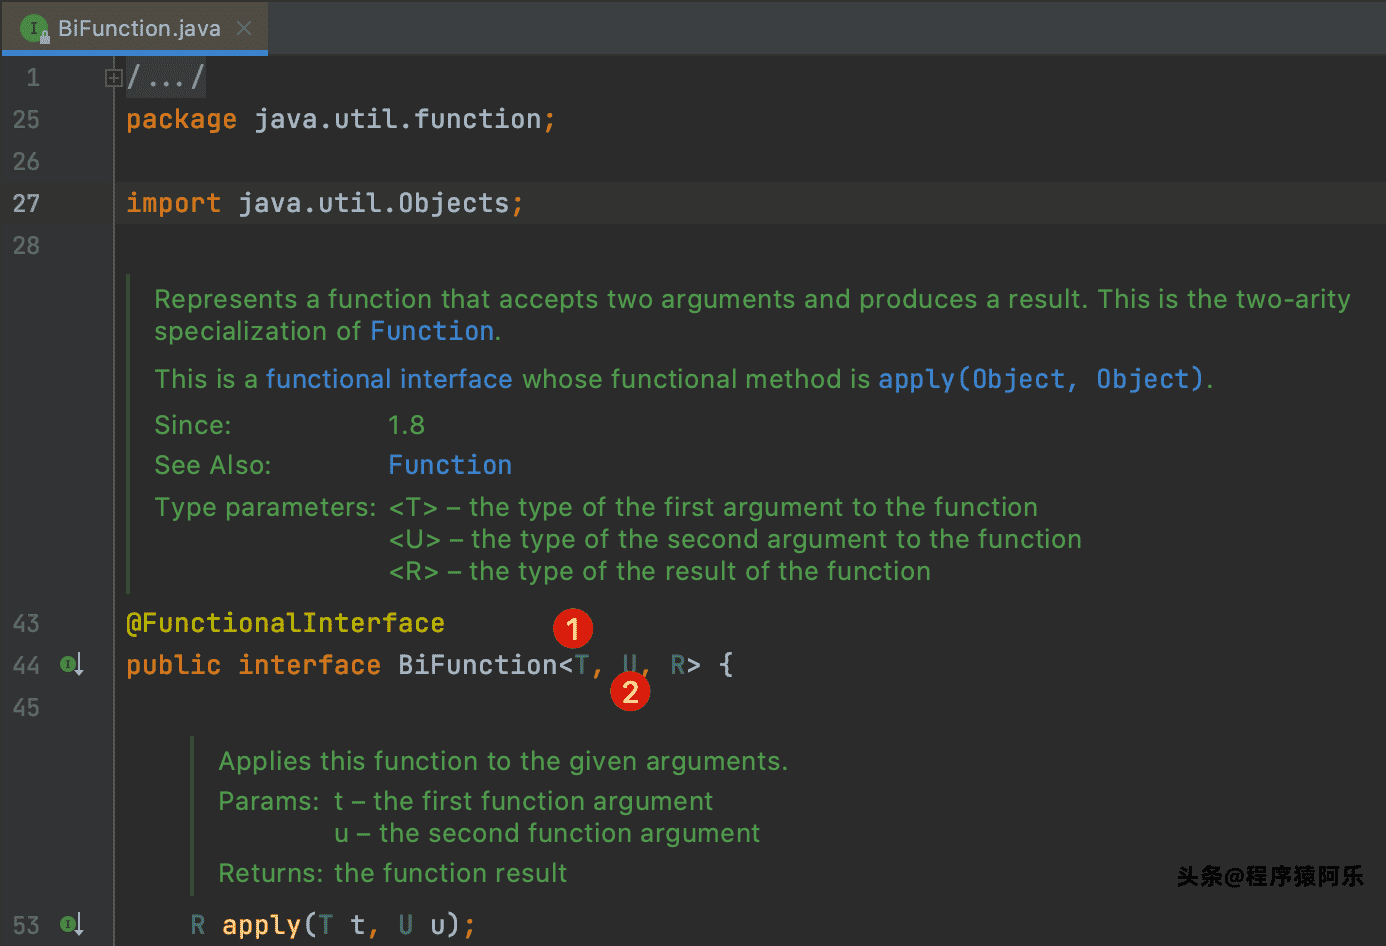The height and width of the screenshot is (946, 1386).
Task: Click the apply method name on line 53
Action: tap(261, 925)
